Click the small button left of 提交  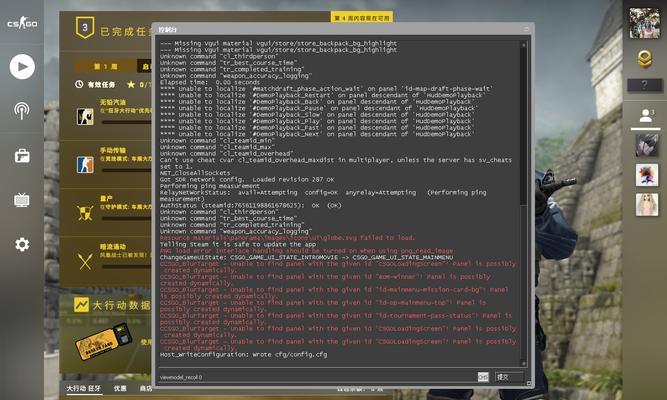[483, 377]
